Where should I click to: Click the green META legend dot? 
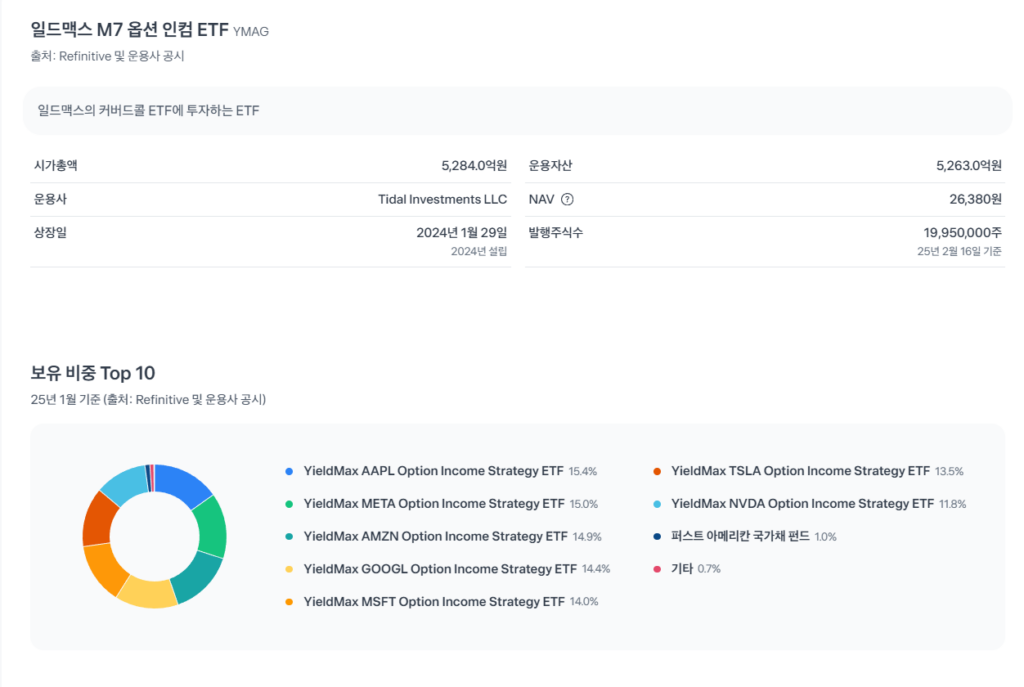[x=289, y=504]
